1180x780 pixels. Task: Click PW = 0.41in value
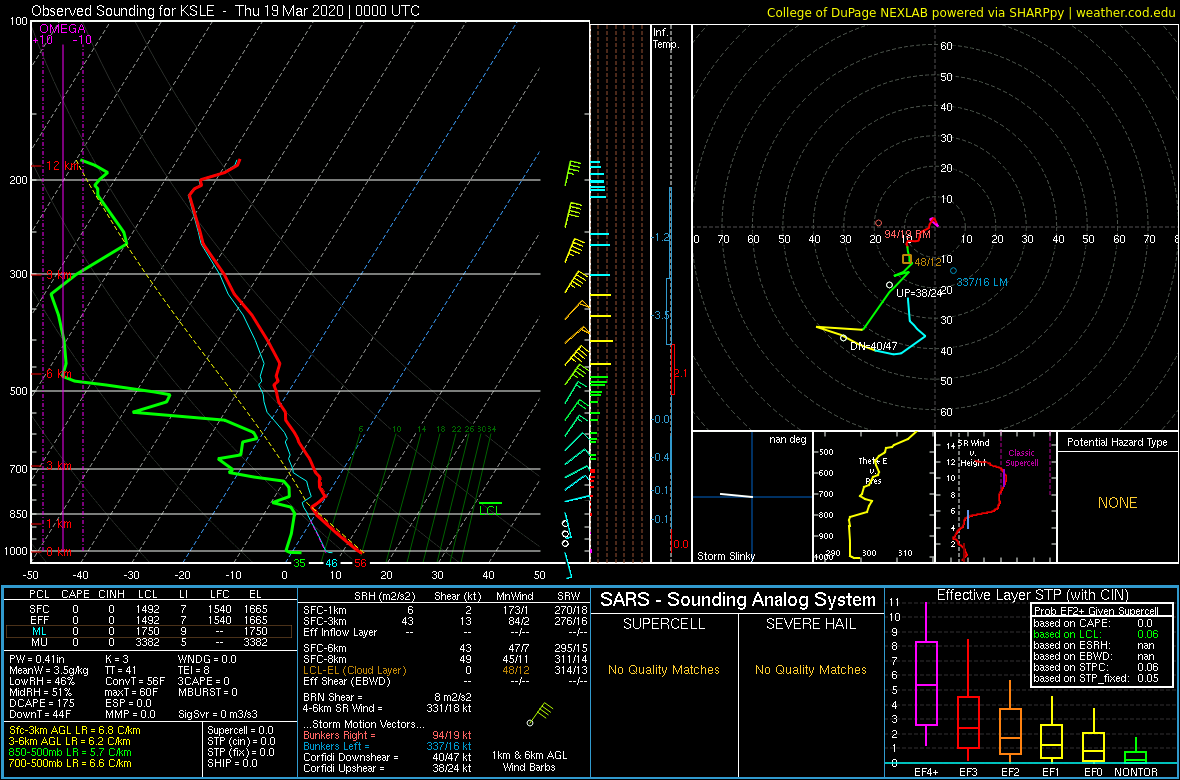pyautogui.click(x=37, y=657)
